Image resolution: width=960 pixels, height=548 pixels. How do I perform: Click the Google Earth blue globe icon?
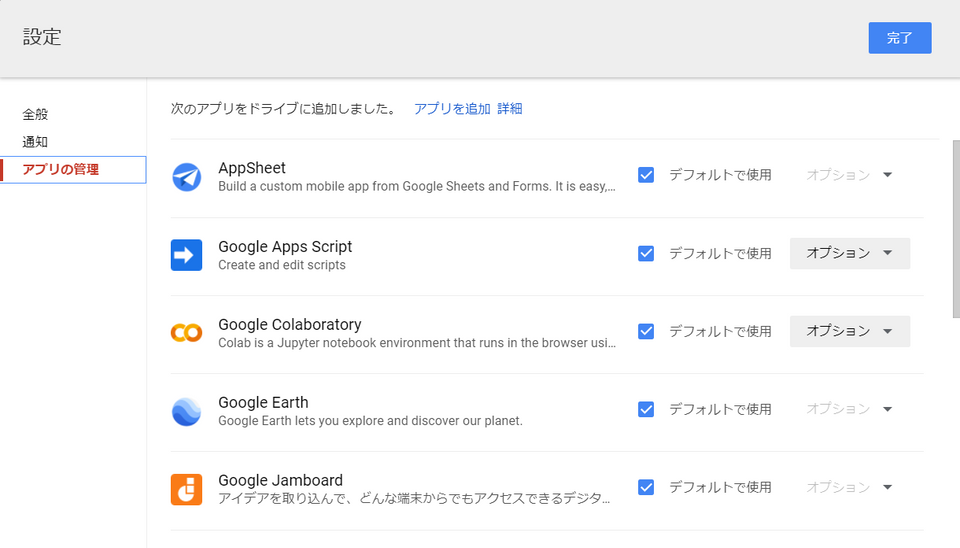pyautogui.click(x=186, y=411)
